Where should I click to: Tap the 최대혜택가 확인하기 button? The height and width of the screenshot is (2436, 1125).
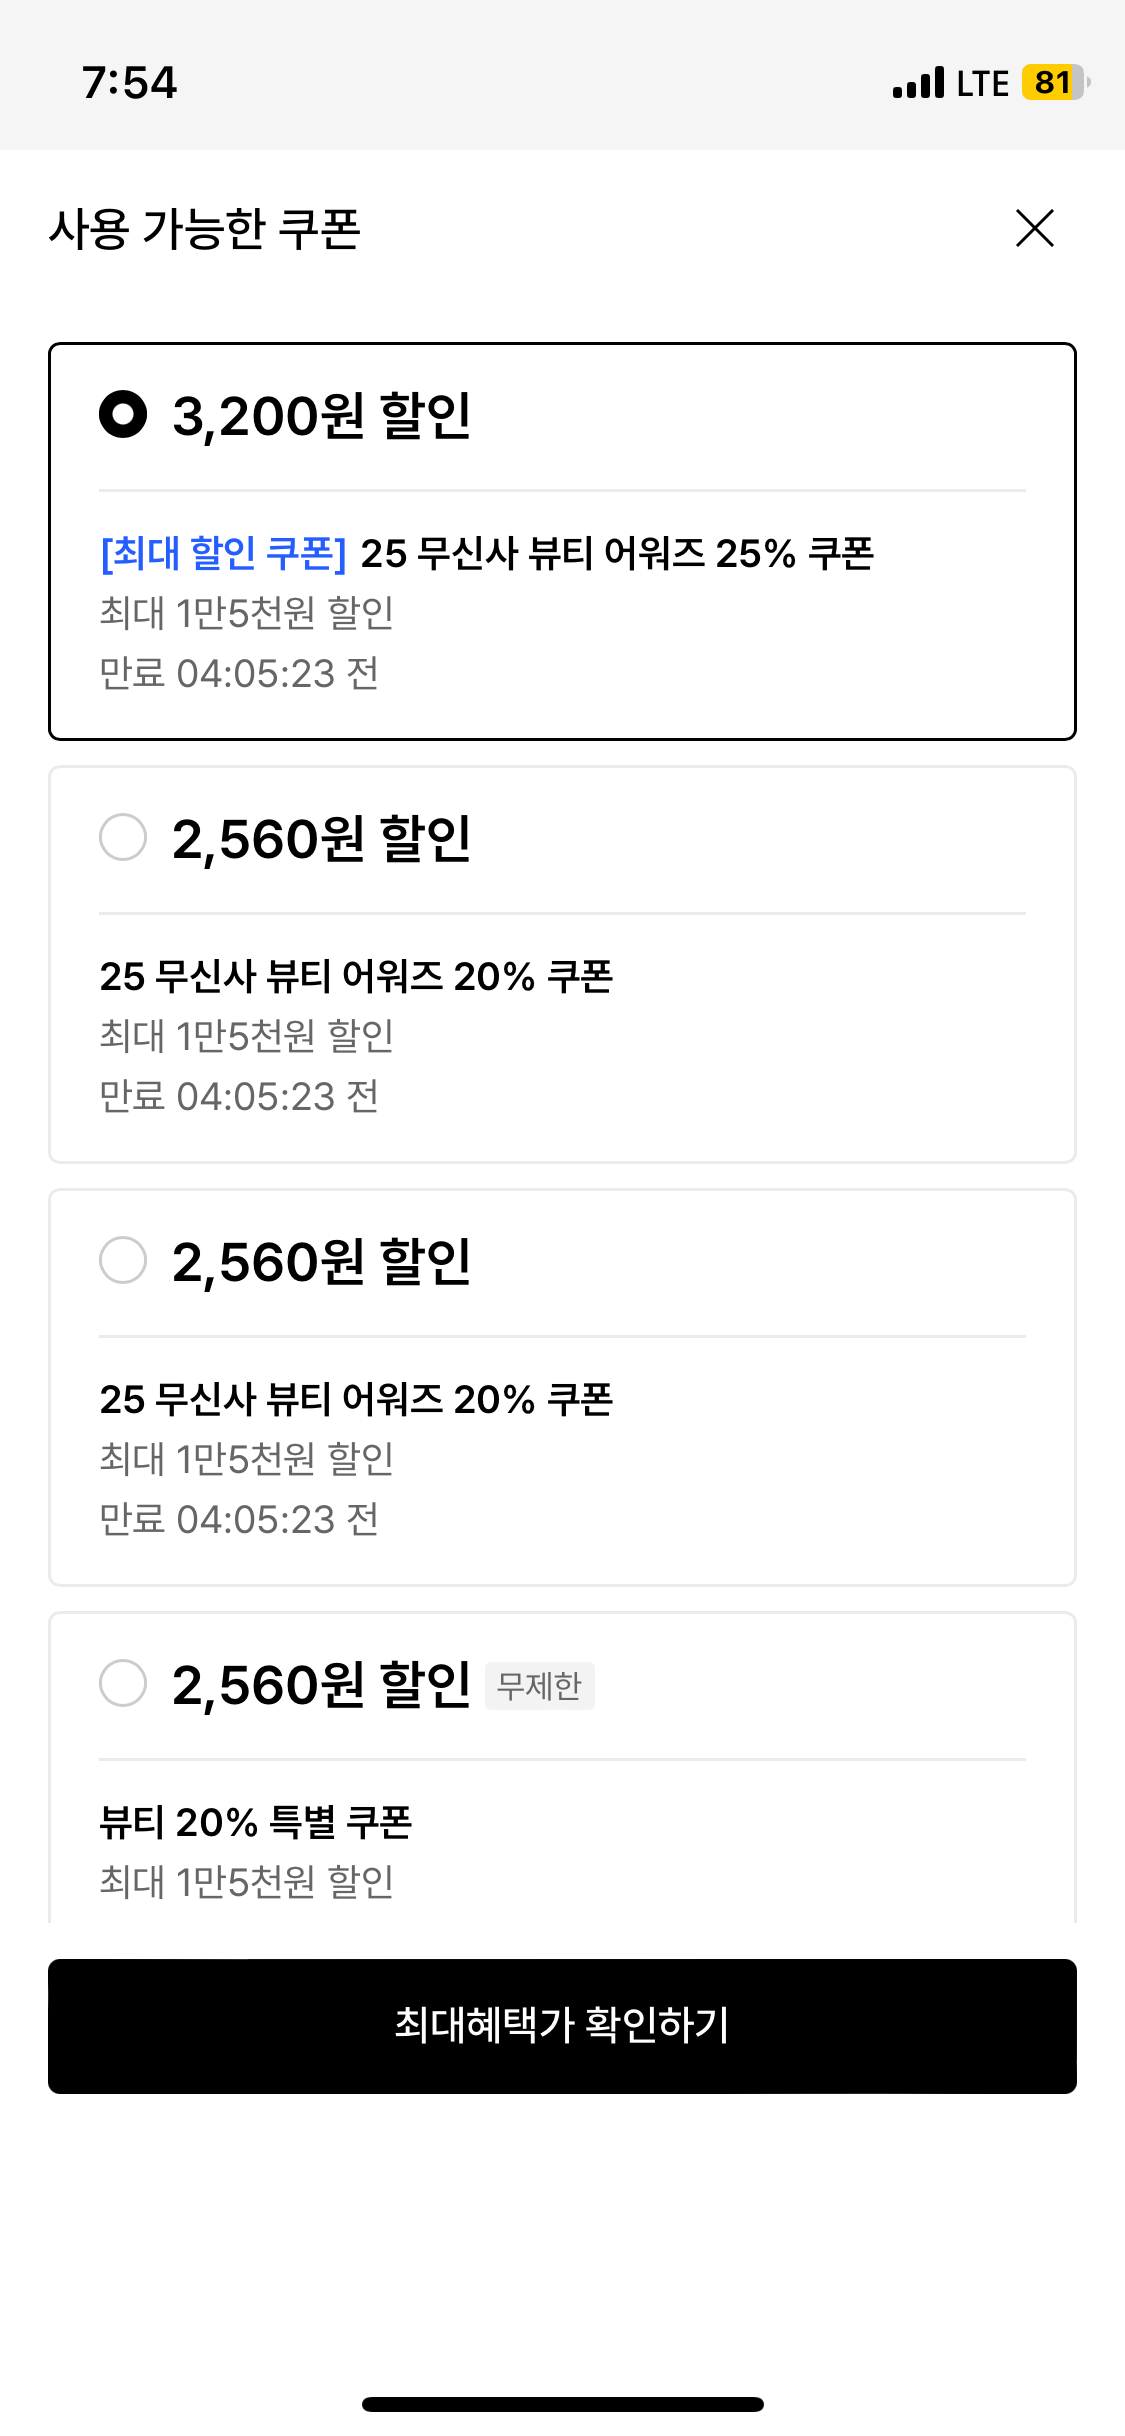click(x=562, y=2025)
